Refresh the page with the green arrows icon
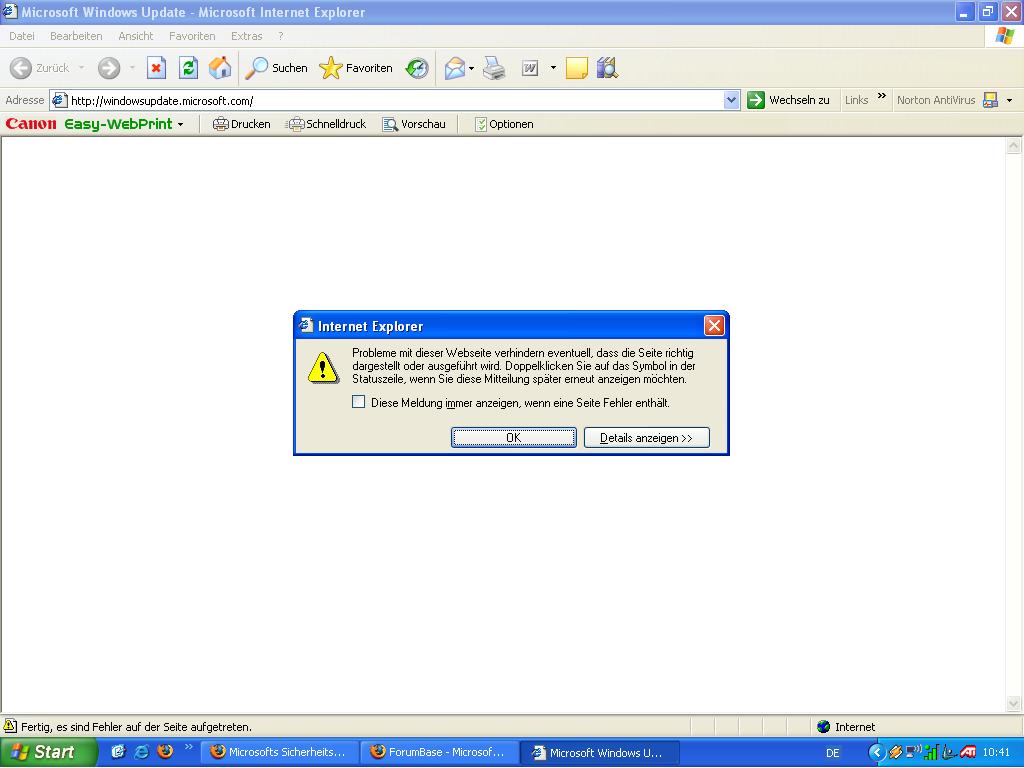Viewport: 1024px width, 768px height. [x=188, y=68]
